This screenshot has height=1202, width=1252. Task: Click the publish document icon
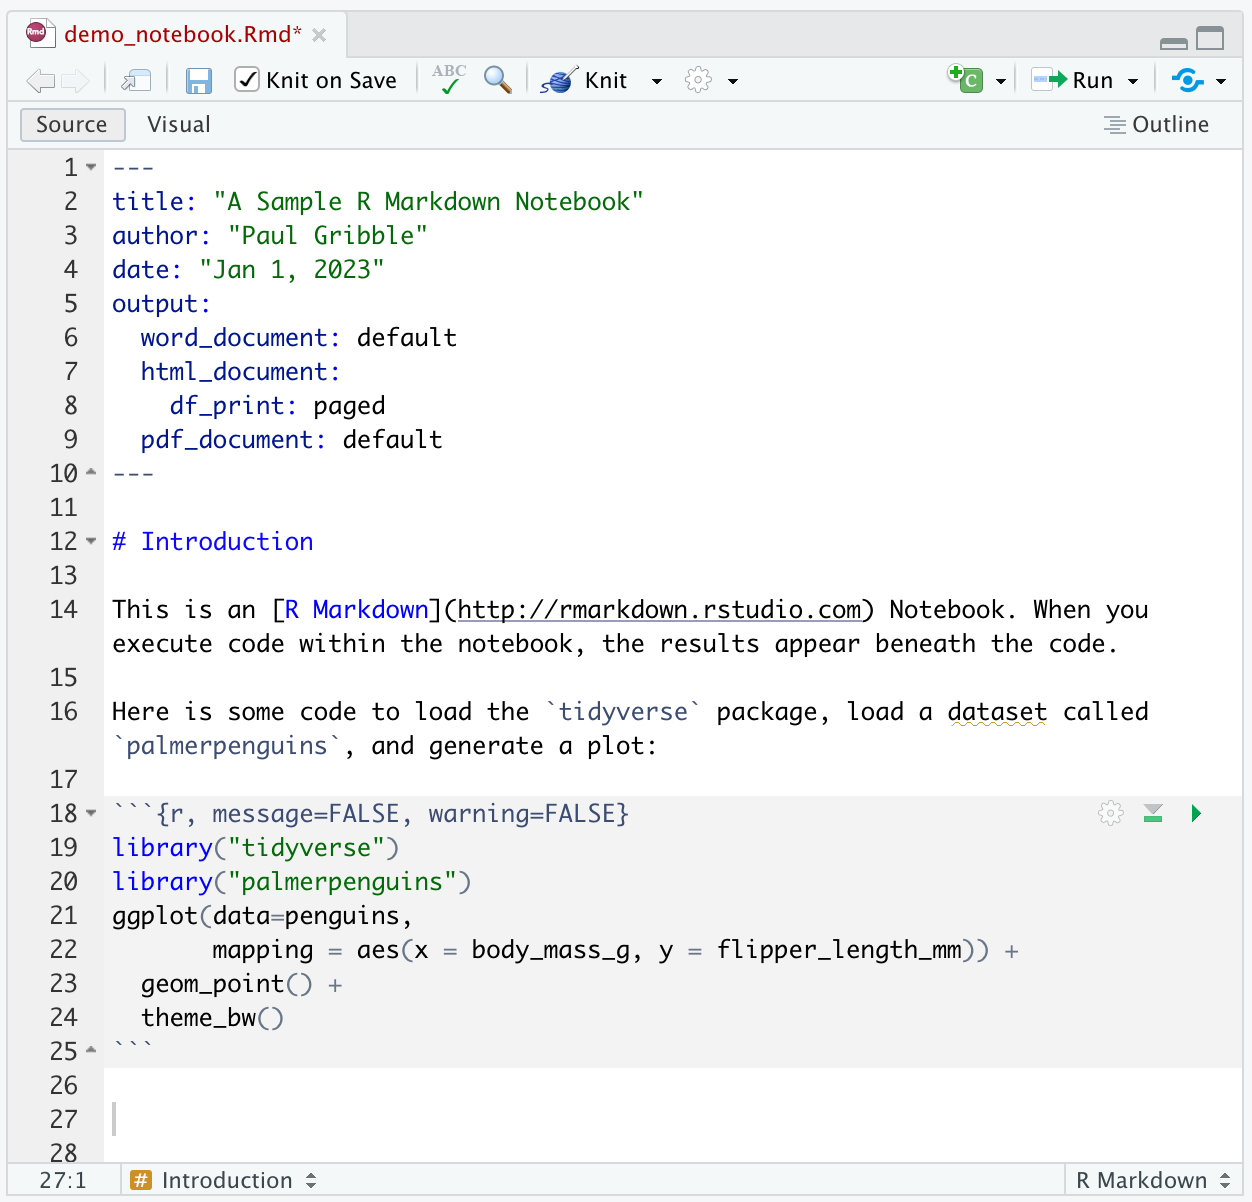pos(1187,80)
